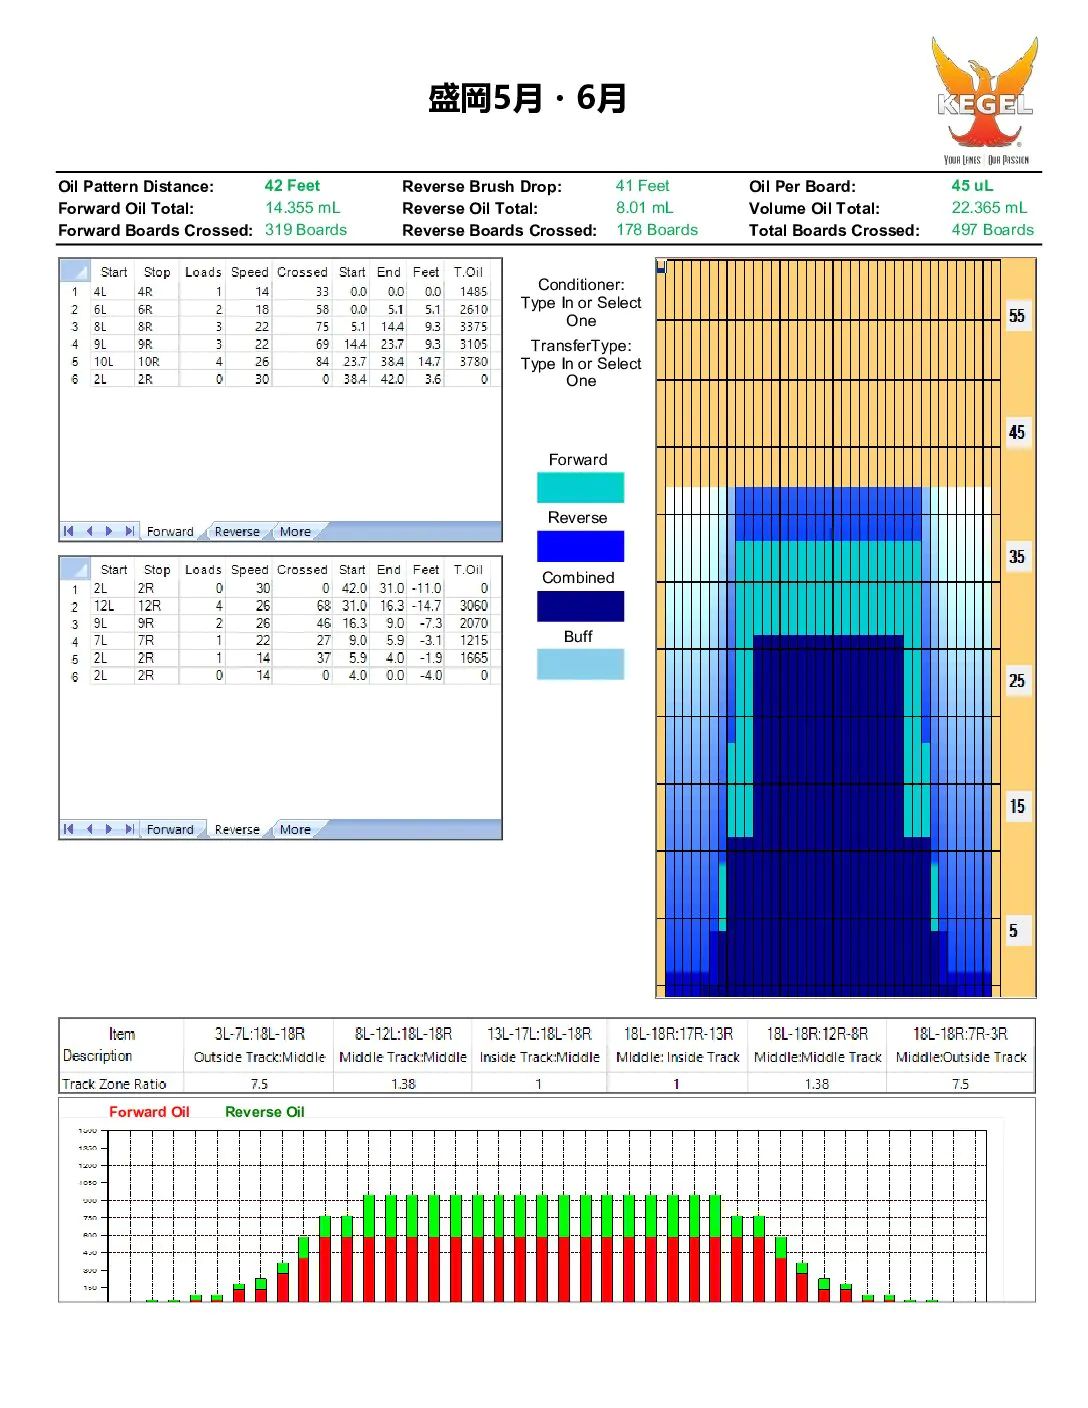The height and width of the screenshot is (1408, 1088).
Task: Open the Reverse tab in the upper table
Action: (x=237, y=532)
